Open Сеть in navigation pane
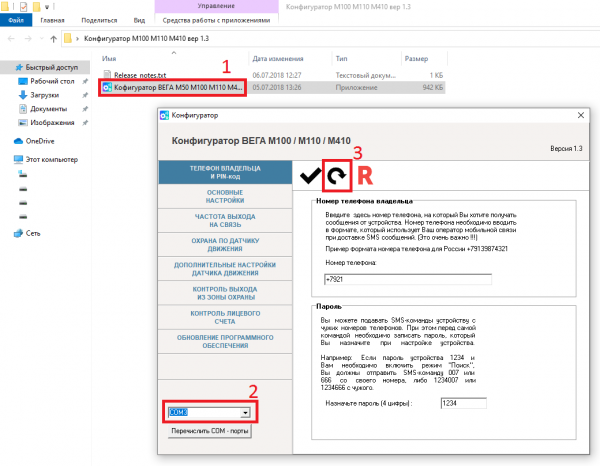The height and width of the screenshot is (466, 600). pyautogui.click(x=33, y=233)
